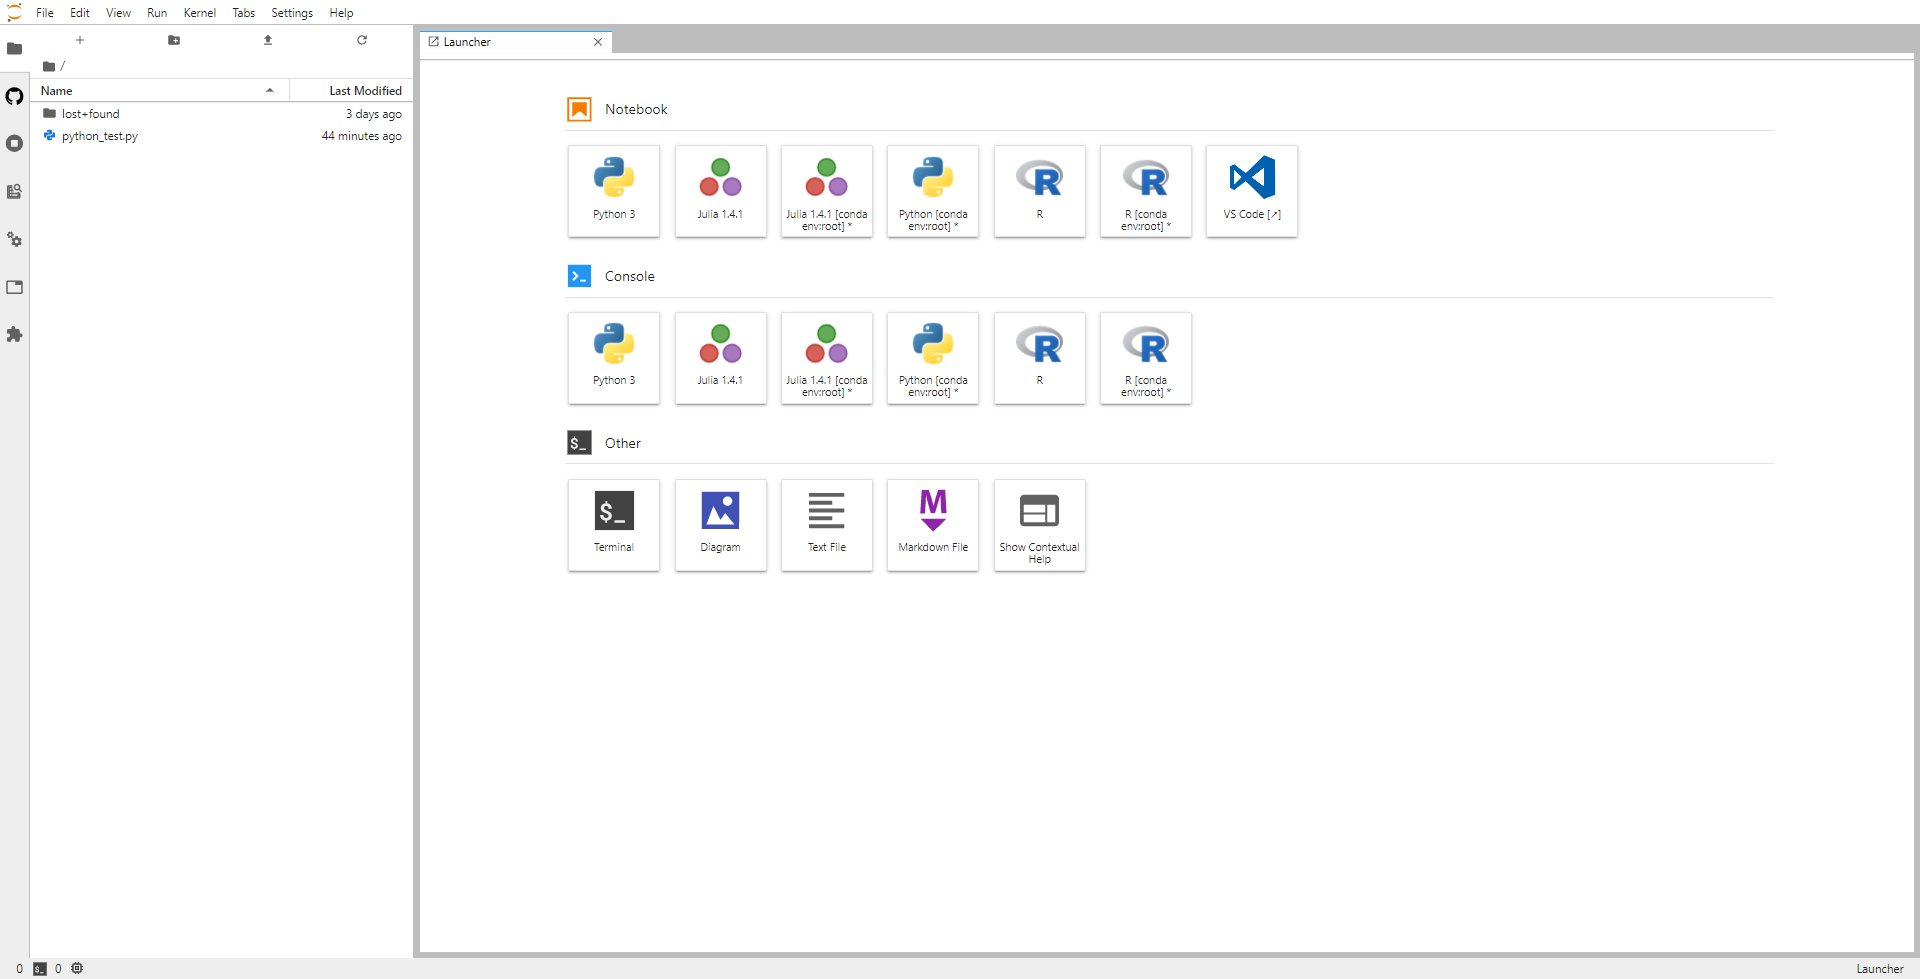
Task: Start Python conda env:root notebook
Action: [x=933, y=191]
